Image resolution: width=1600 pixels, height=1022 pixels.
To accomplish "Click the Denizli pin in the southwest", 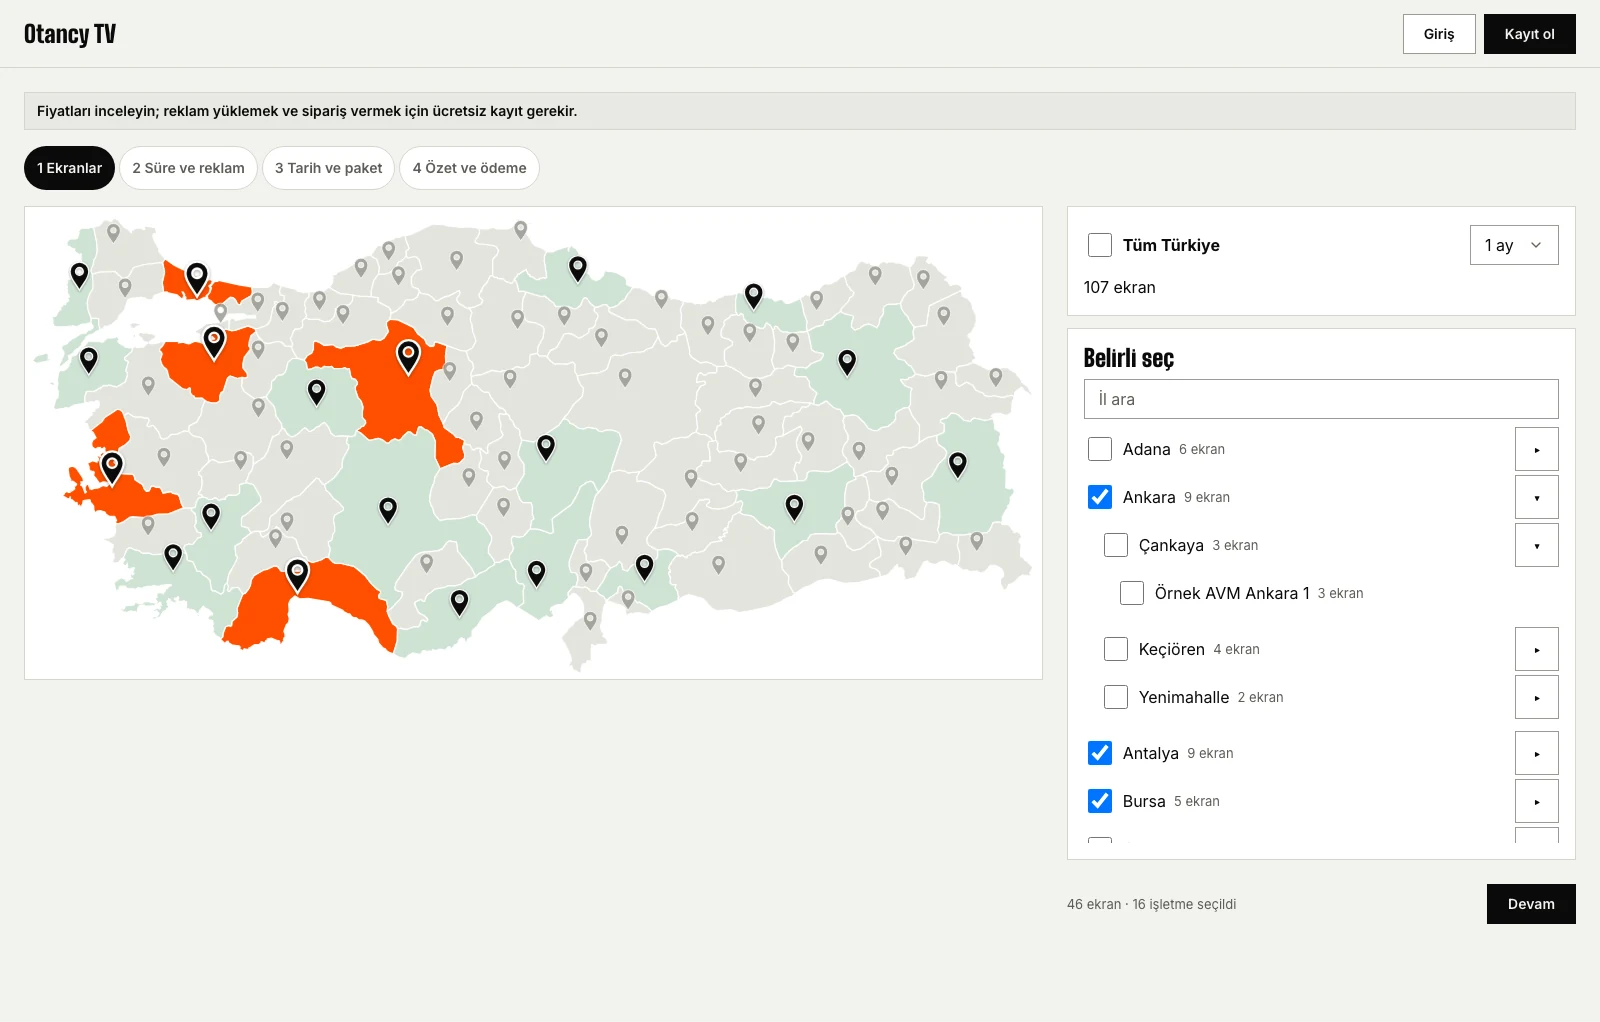I will (x=211, y=516).
